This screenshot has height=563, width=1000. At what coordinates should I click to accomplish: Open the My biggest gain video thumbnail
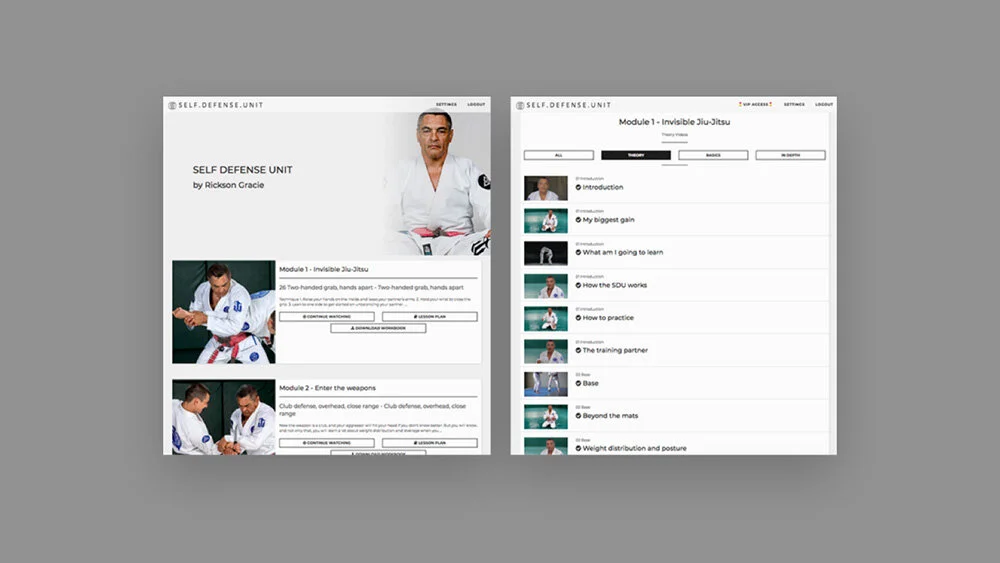546,221
